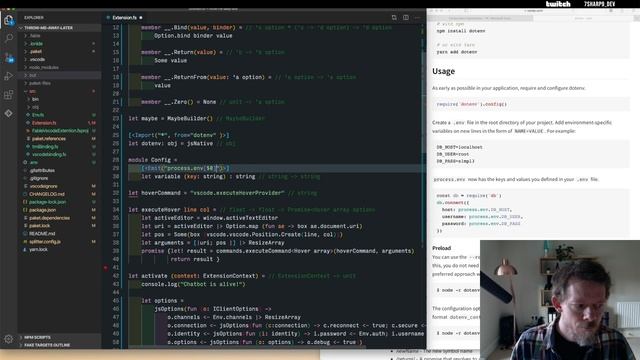Open paket.lock in the explorer
The image size is (640, 360).
39,226
